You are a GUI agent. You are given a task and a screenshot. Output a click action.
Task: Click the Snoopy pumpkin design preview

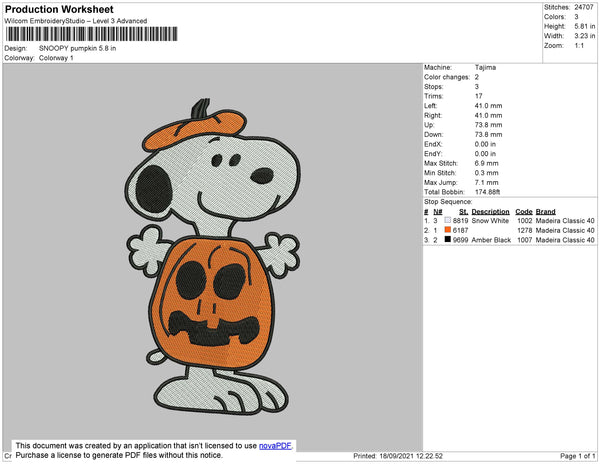pyautogui.click(x=213, y=257)
